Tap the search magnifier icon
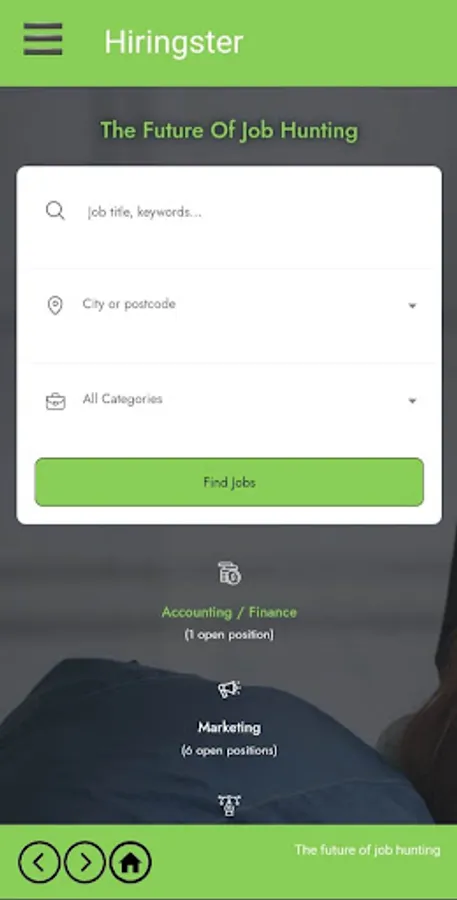457x900 pixels. [x=55, y=211]
